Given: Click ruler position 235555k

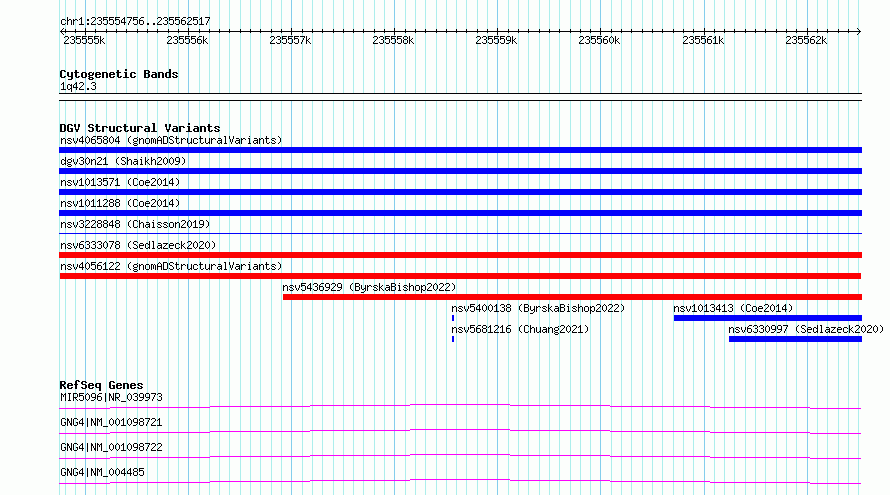Looking at the screenshot, I should pyautogui.click(x=84, y=40).
